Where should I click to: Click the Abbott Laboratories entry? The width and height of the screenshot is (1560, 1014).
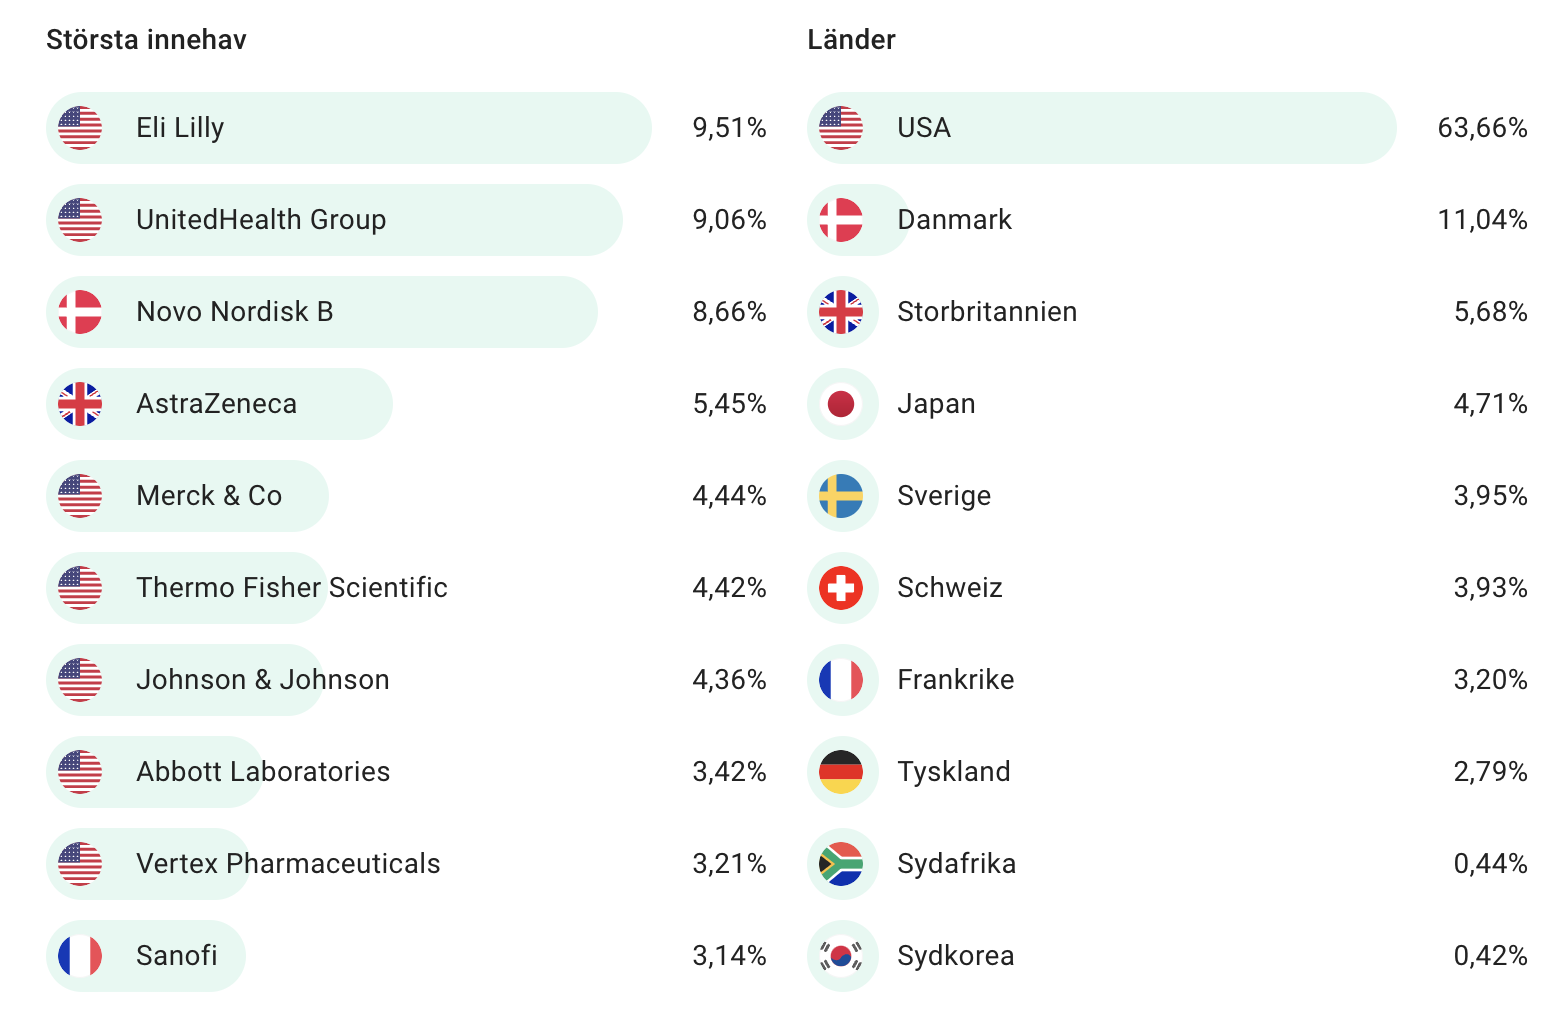tap(263, 772)
